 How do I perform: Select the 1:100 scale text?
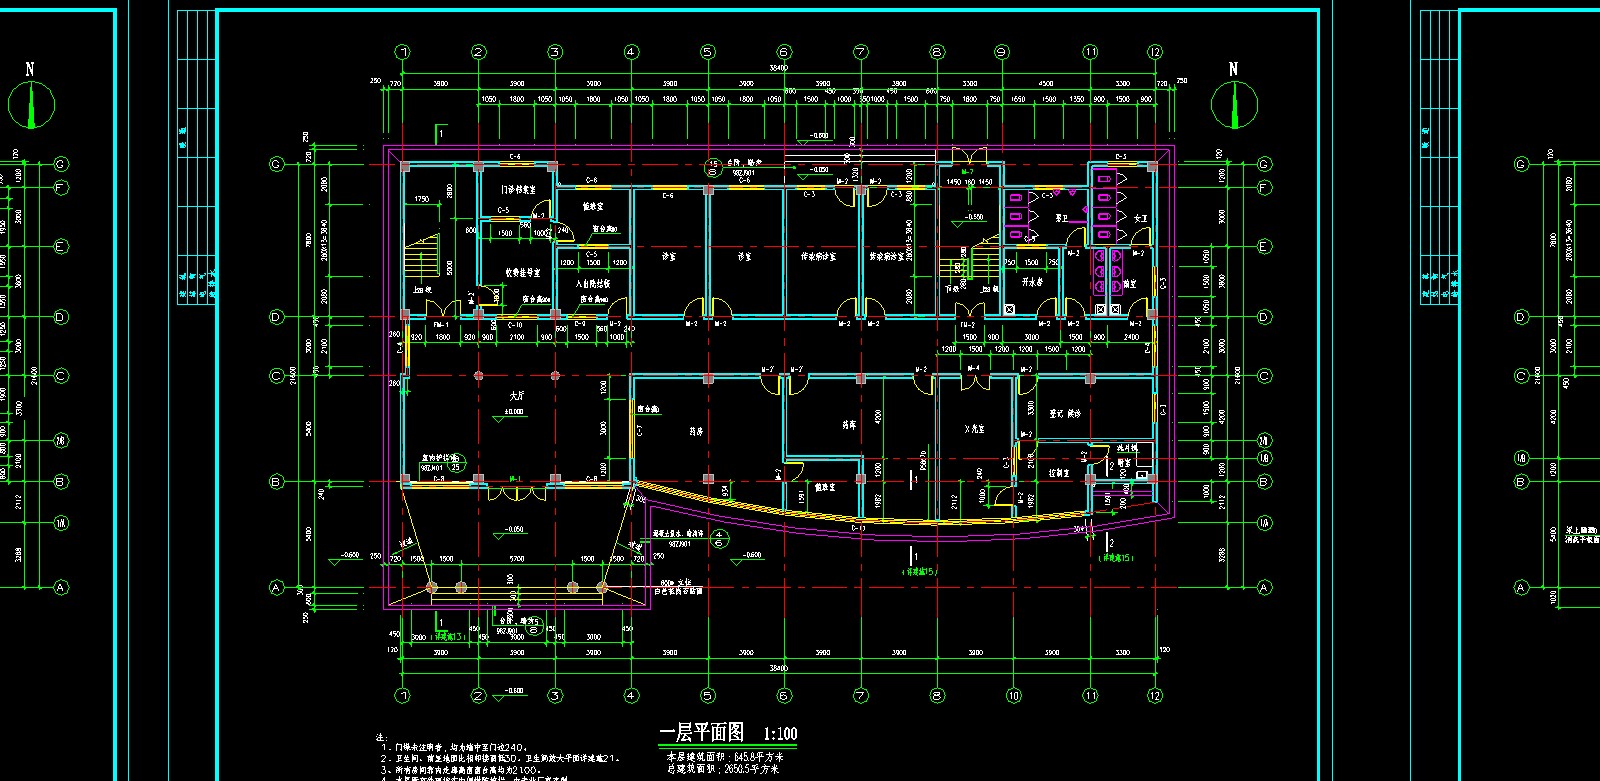tap(780, 734)
